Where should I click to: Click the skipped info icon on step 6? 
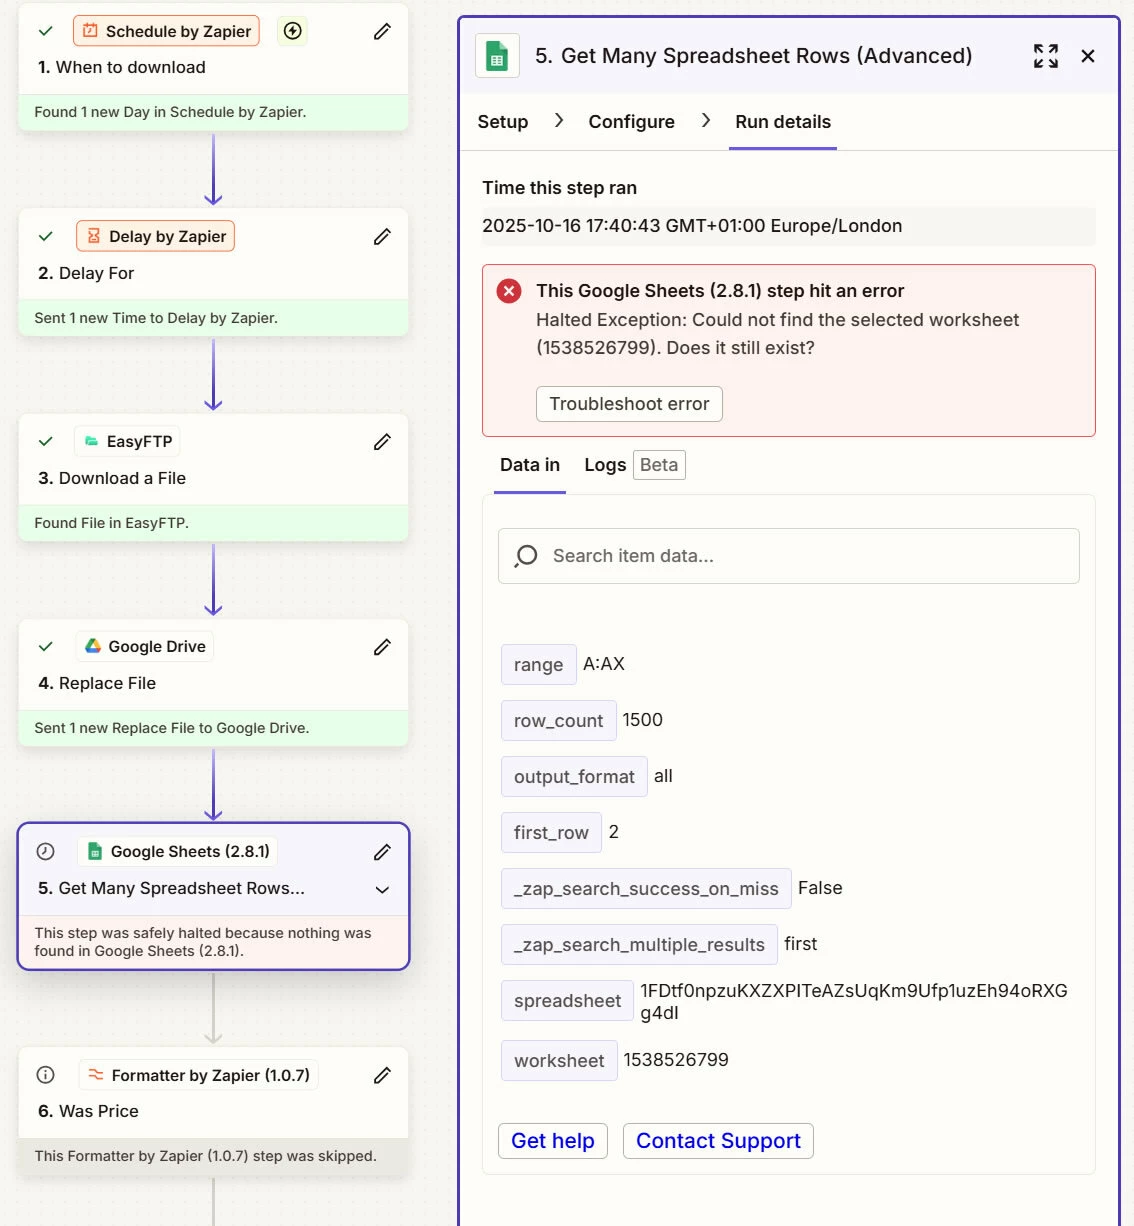[x=45, y=1075]
